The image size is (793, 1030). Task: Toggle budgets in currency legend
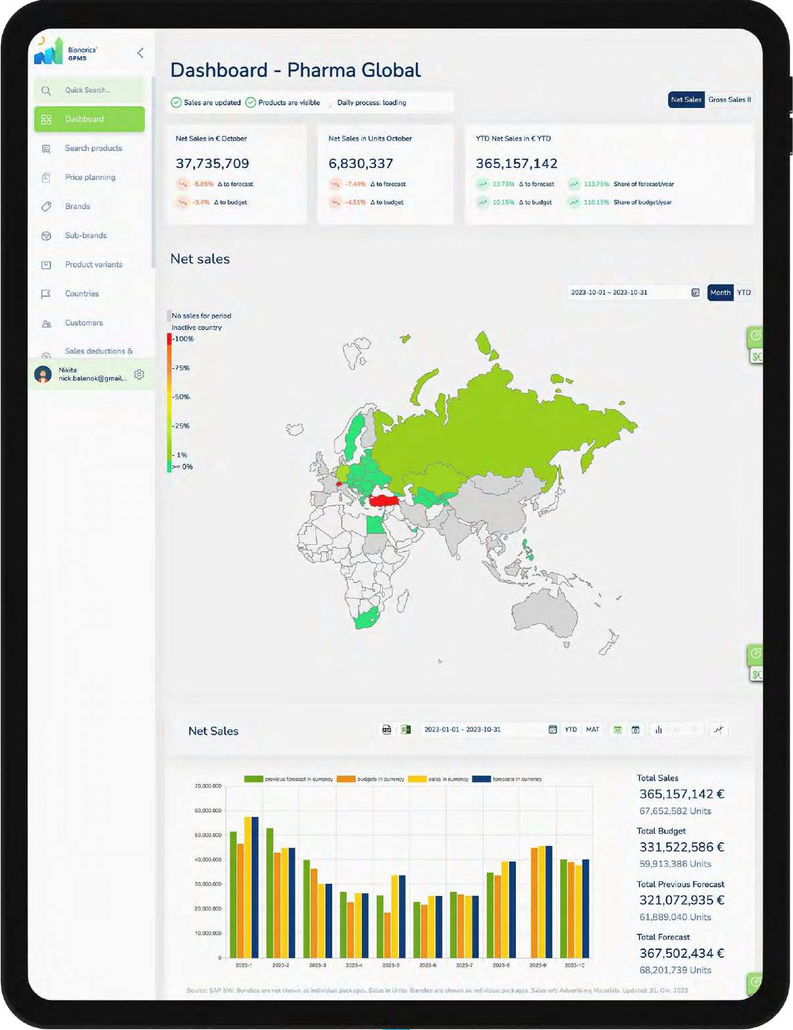371,779
